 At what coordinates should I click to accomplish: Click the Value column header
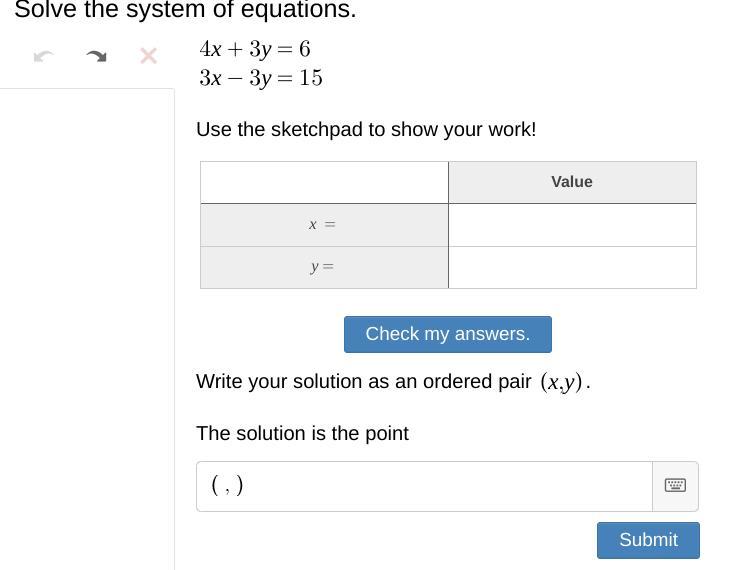(x=572, y=182)
